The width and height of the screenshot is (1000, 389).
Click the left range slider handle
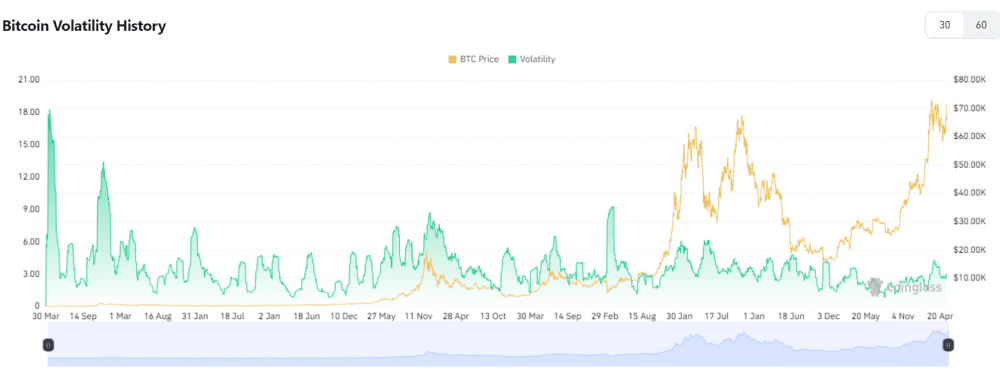(x=48, y=345)
